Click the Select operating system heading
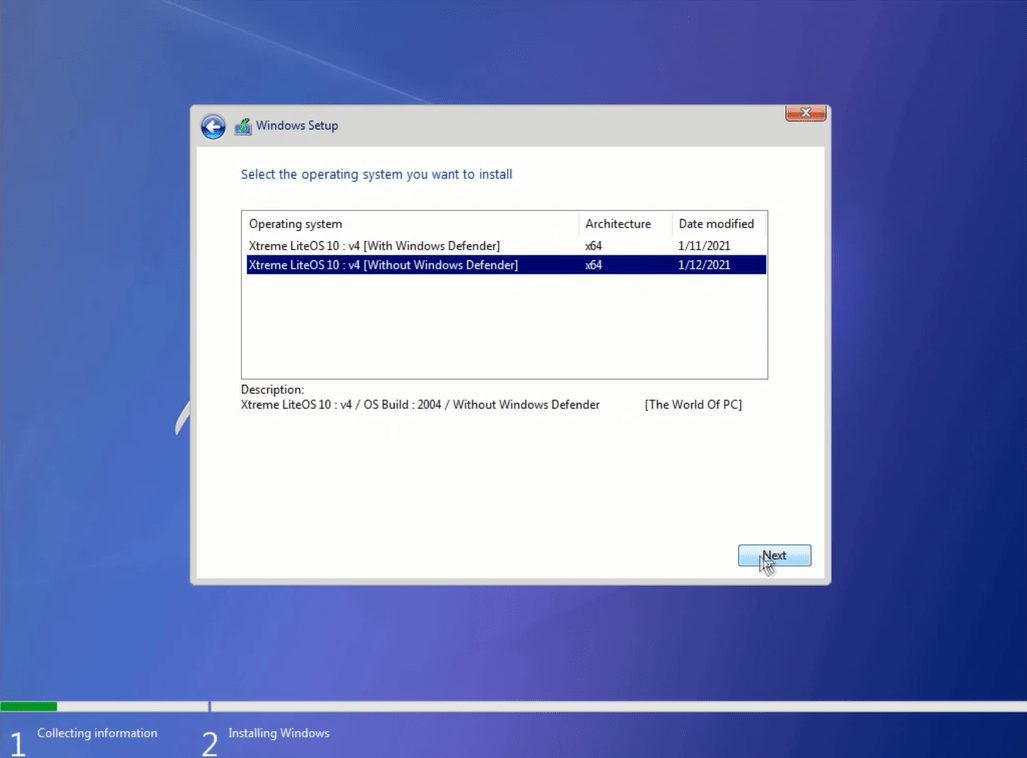The width and height of the screenshot is (1027, 758). [x=377, y=174]
